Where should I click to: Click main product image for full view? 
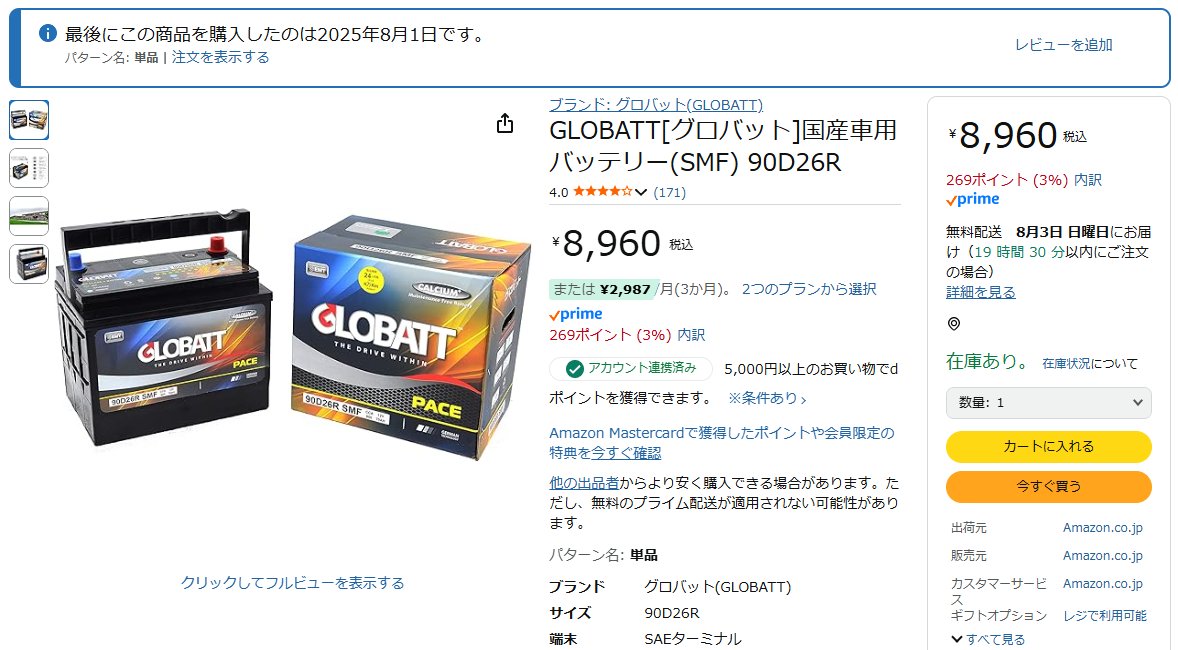292,334
